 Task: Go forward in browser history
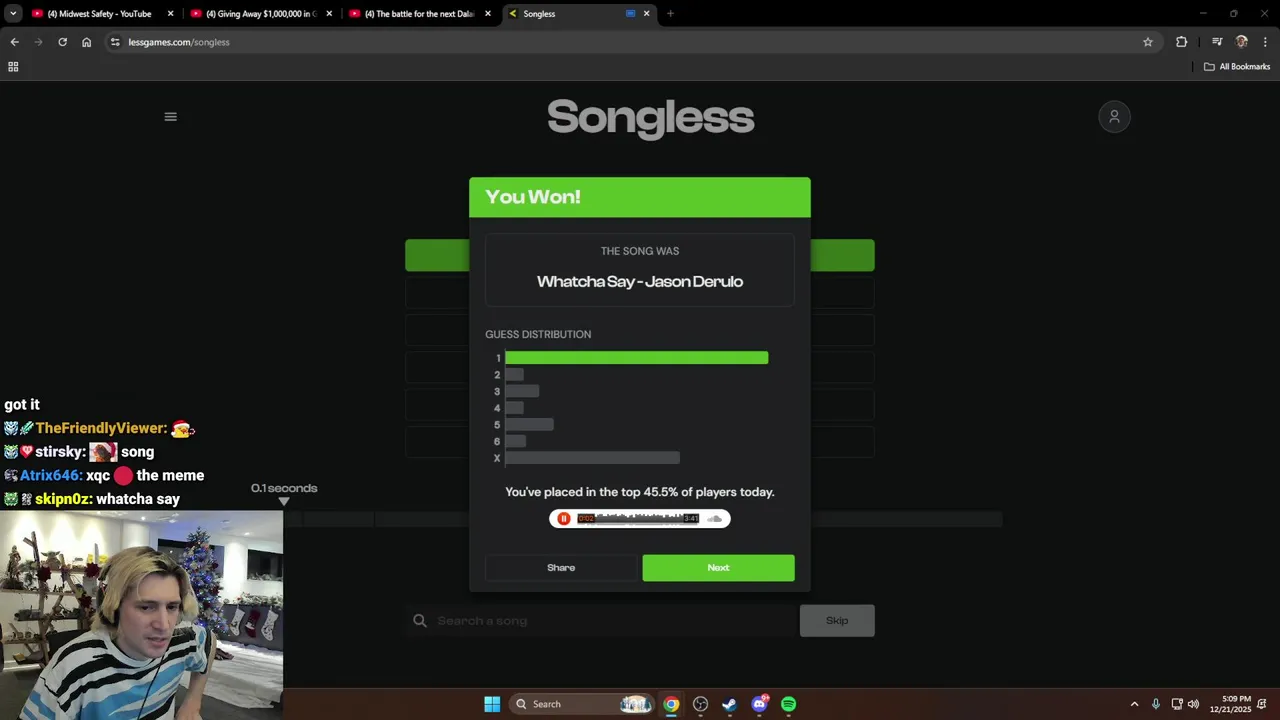[38, 42]
